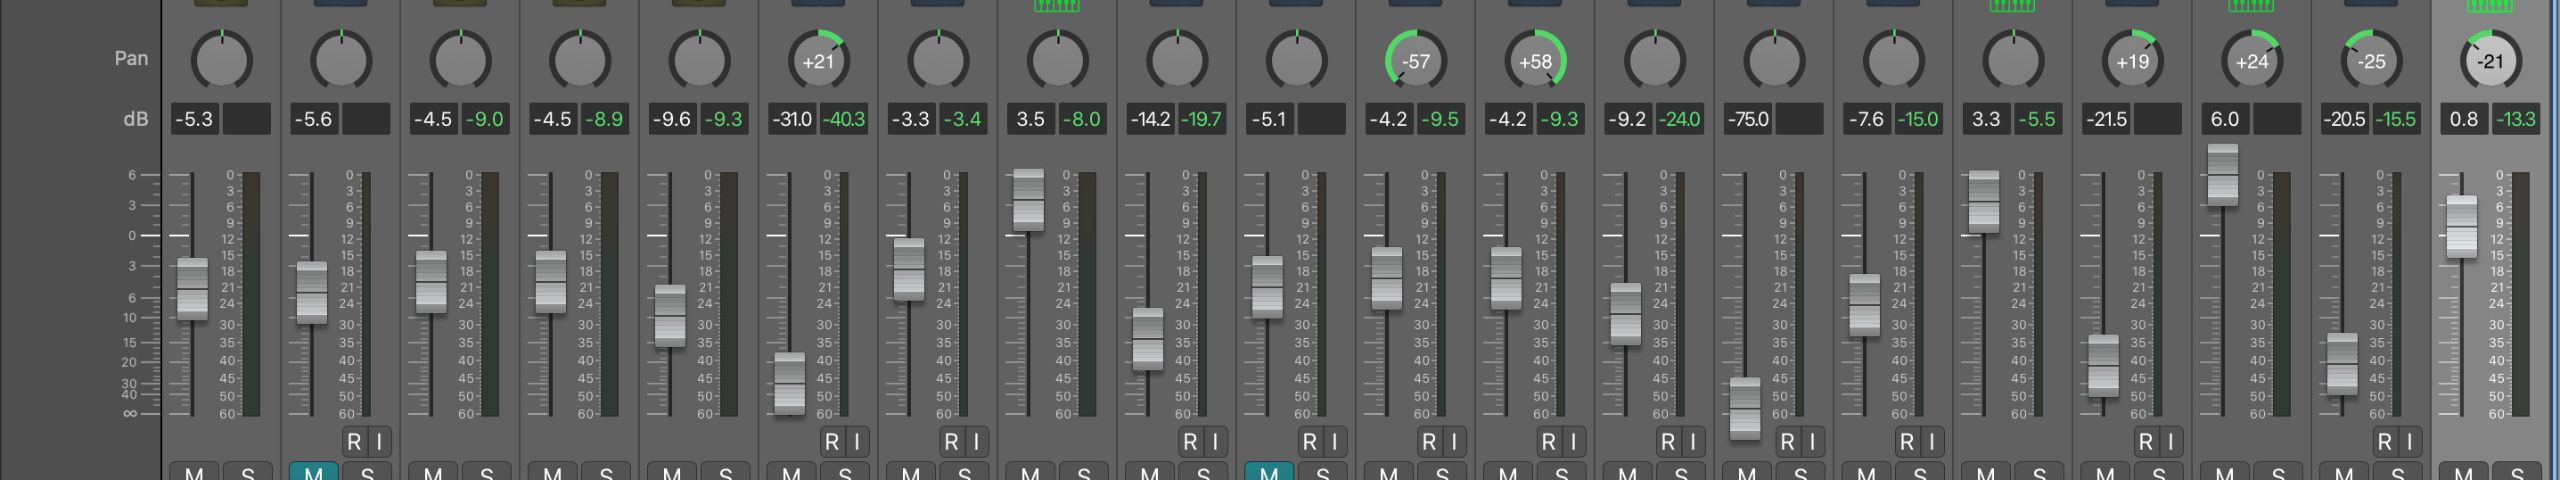Mute the channel strip showing -75.0 dB
The width and height of the screenshot is (2560, 480).
(x=1747, y=472)
